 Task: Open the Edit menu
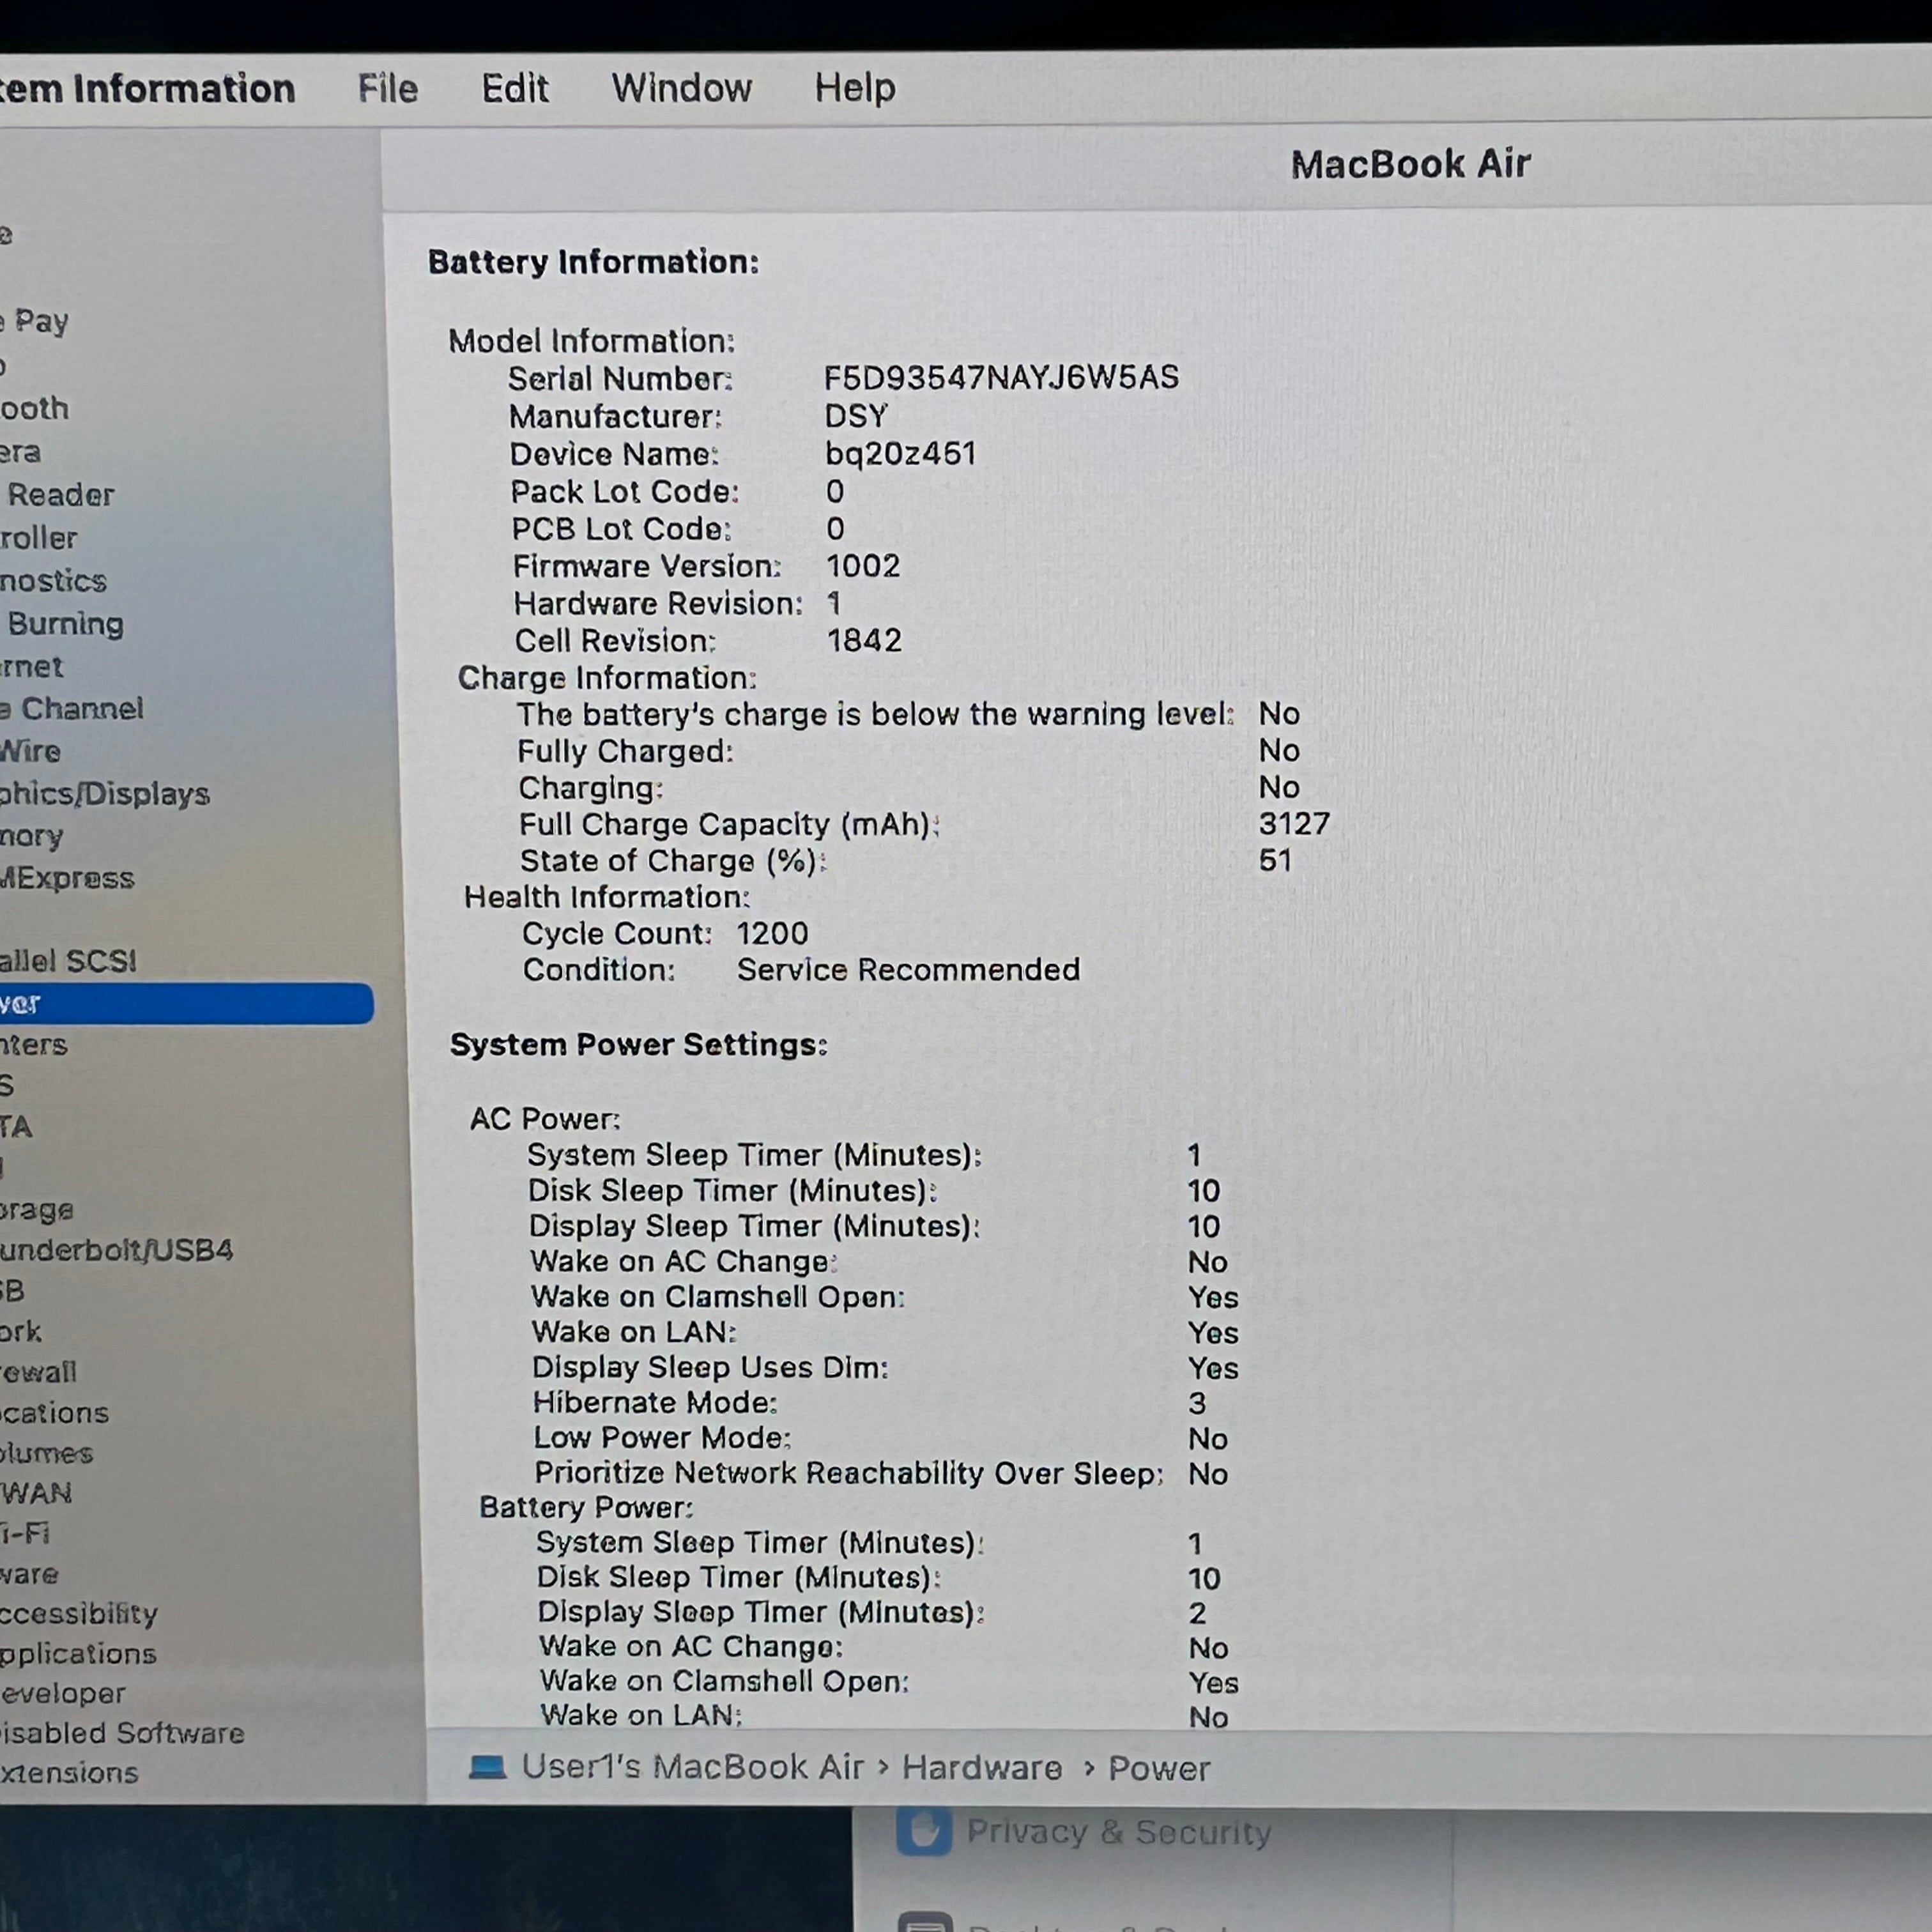pos(515,89)
